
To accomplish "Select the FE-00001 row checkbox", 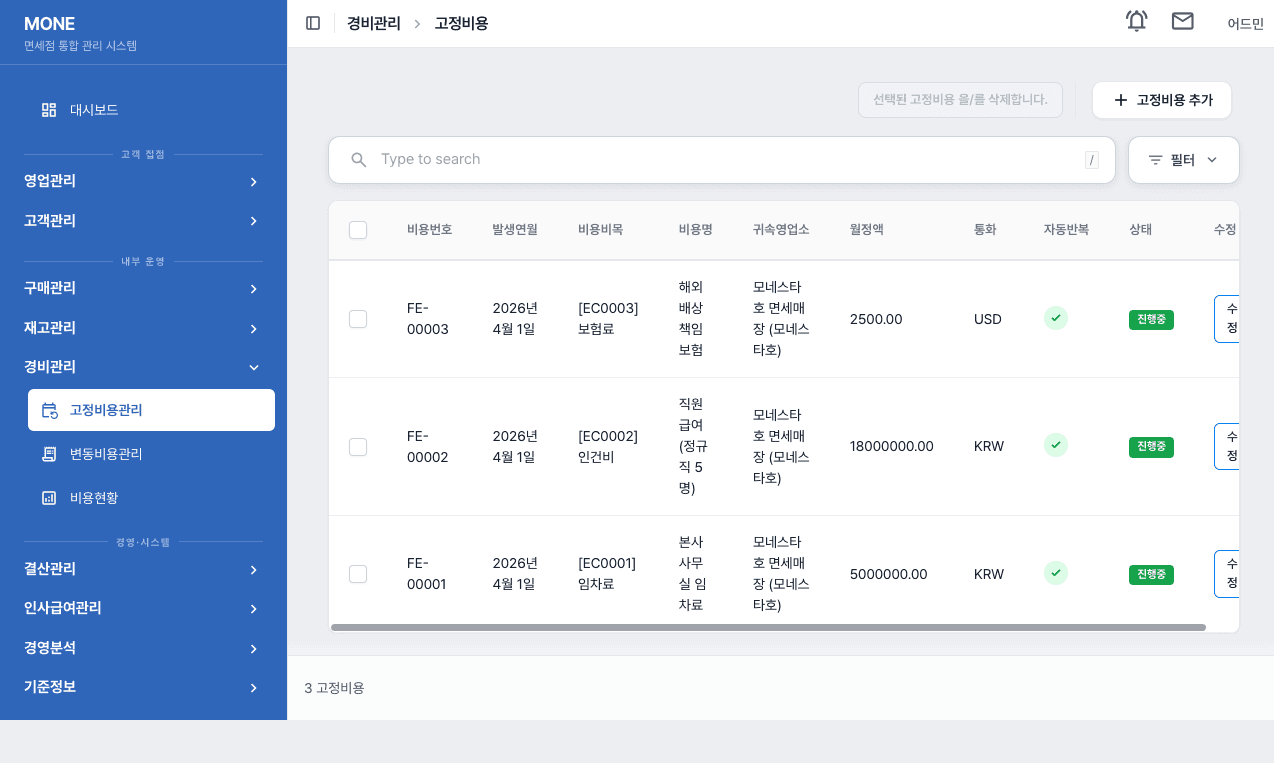I will pyautogui.click(x=358, y=574).
